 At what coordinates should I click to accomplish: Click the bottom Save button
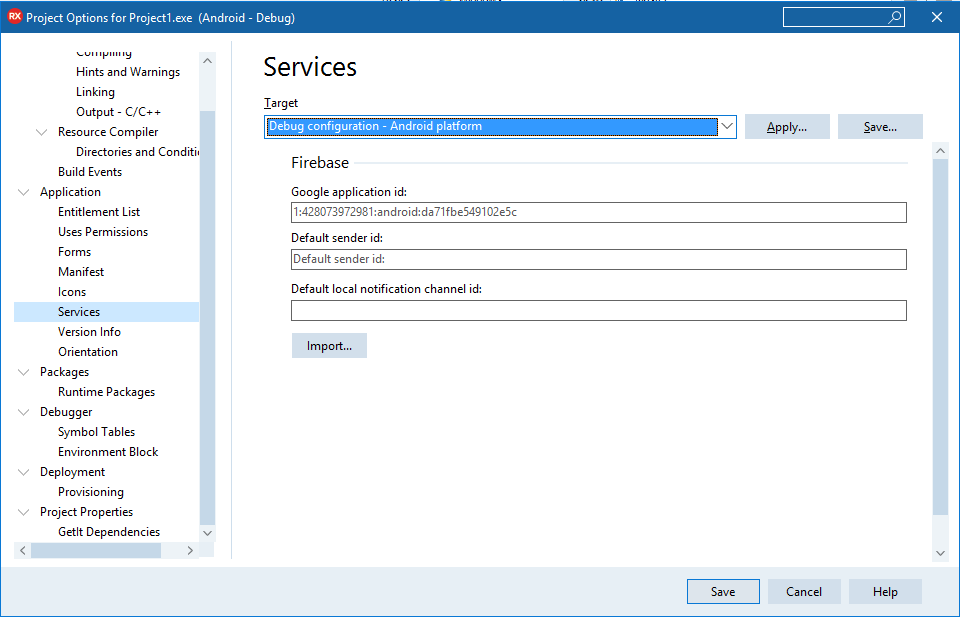pos(723,591)
